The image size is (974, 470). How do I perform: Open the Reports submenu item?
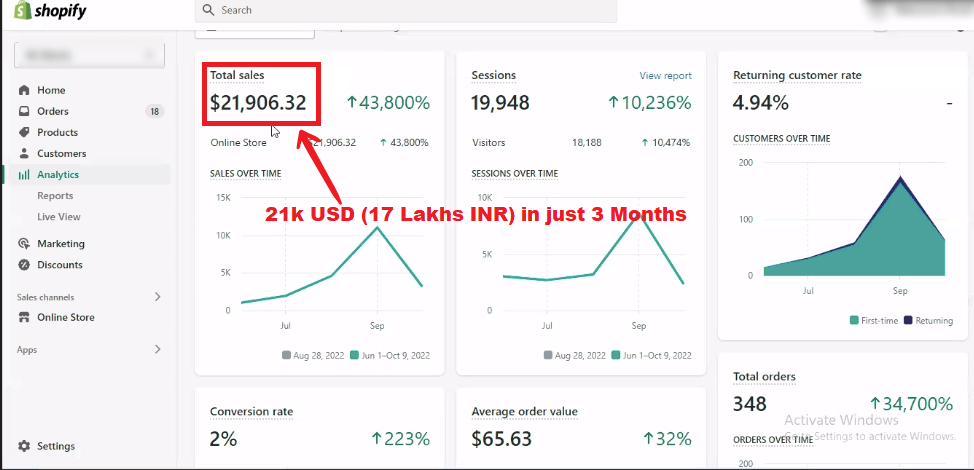pos(55,196)
